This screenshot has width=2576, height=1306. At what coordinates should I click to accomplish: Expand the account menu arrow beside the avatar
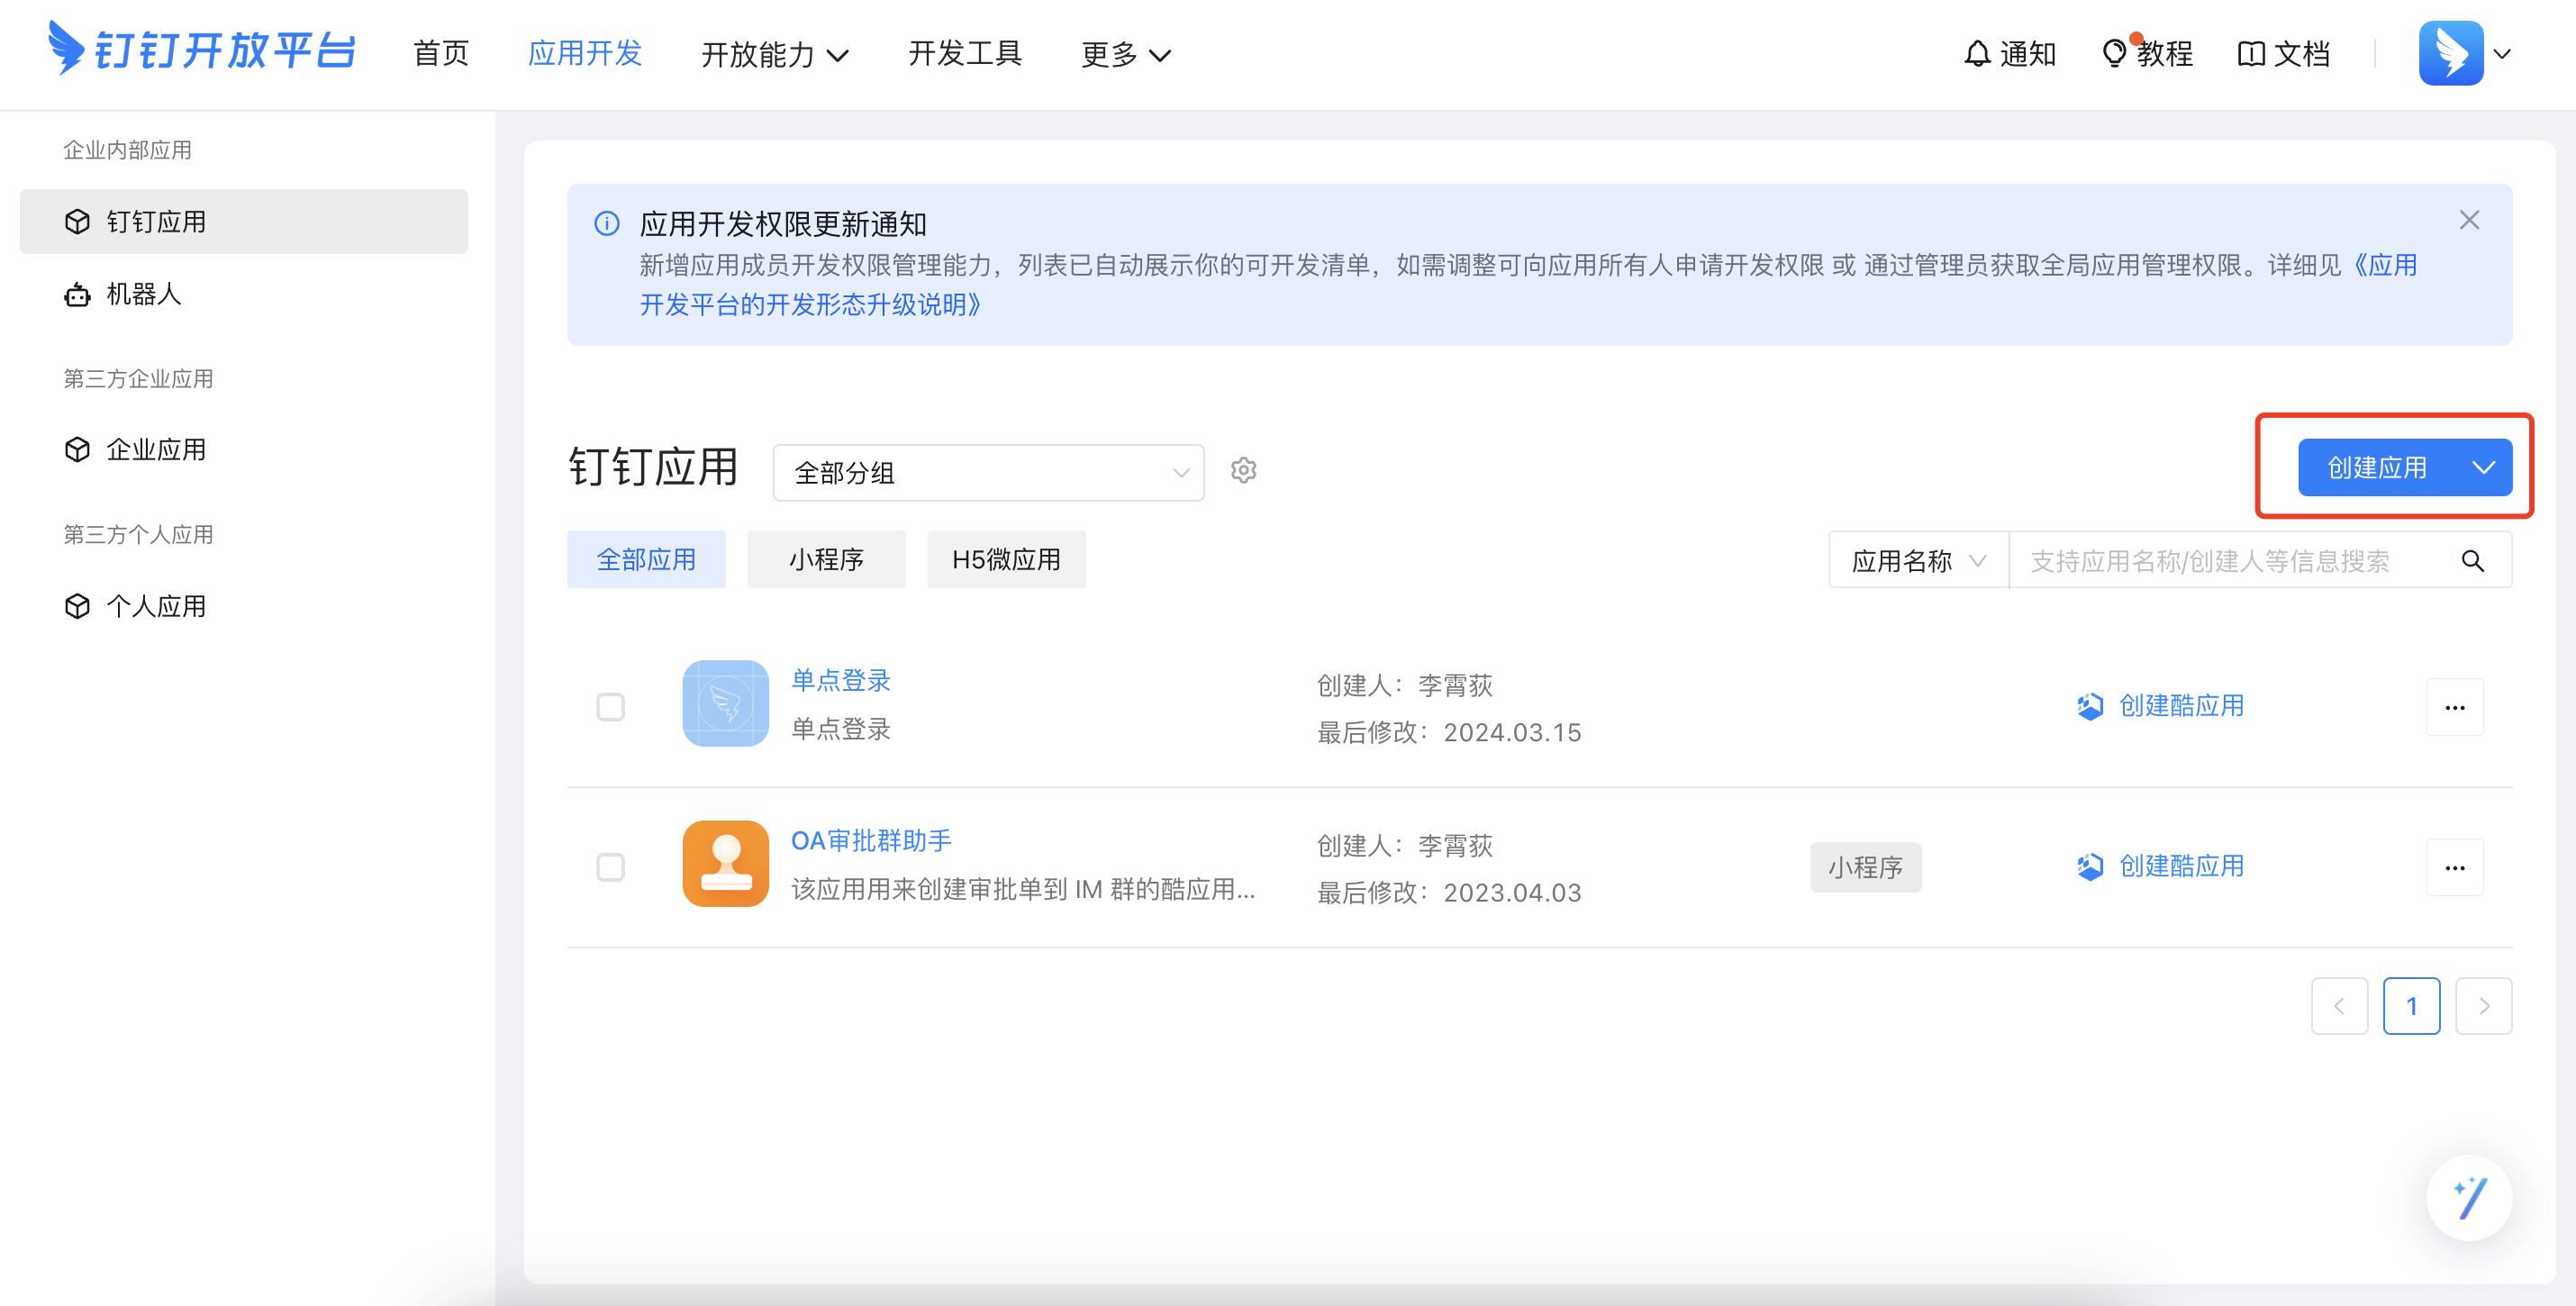pos(2502,54)
